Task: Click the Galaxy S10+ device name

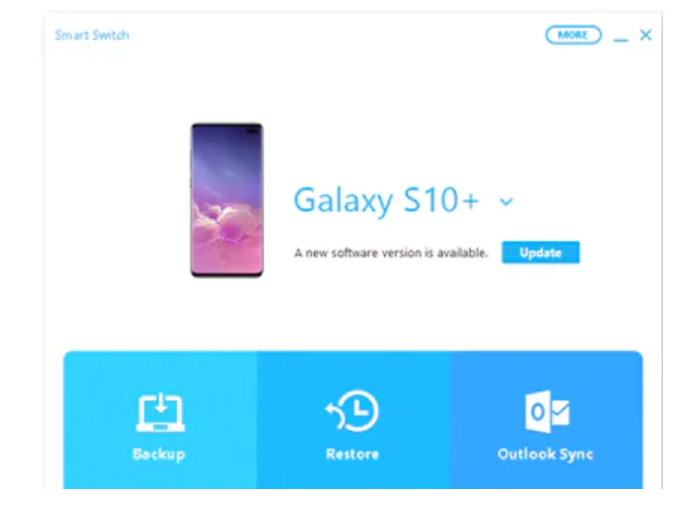Action: click(386, 201)
